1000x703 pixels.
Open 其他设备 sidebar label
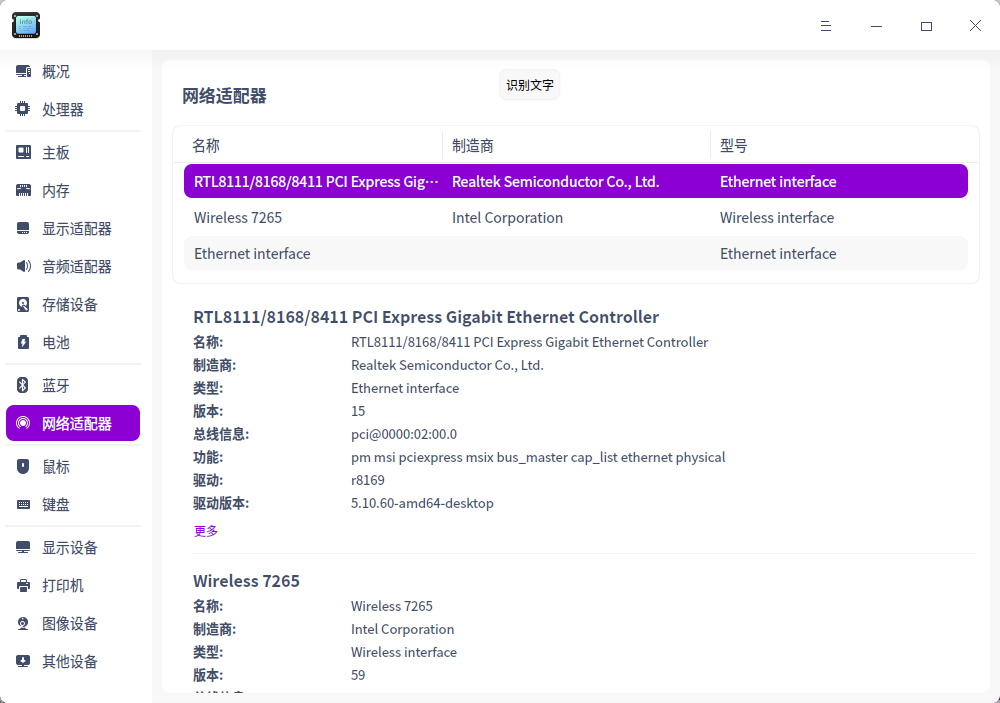pyautogui.click(x=70, y=662)
